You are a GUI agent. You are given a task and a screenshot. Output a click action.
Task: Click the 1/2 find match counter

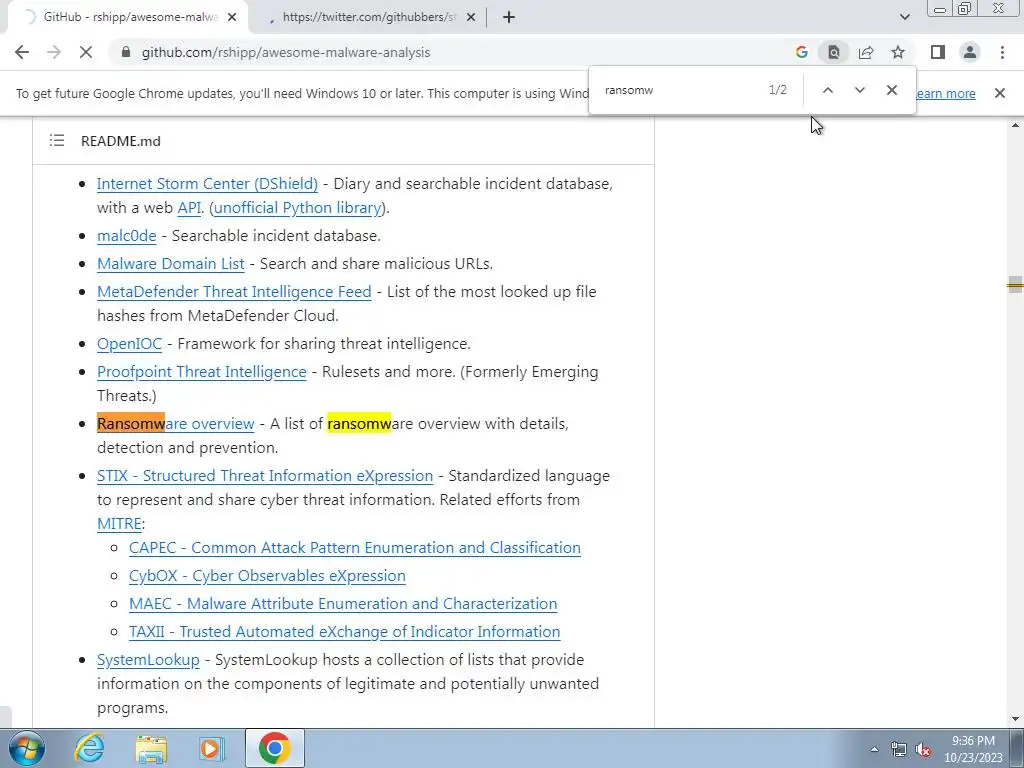pos(778,90)
